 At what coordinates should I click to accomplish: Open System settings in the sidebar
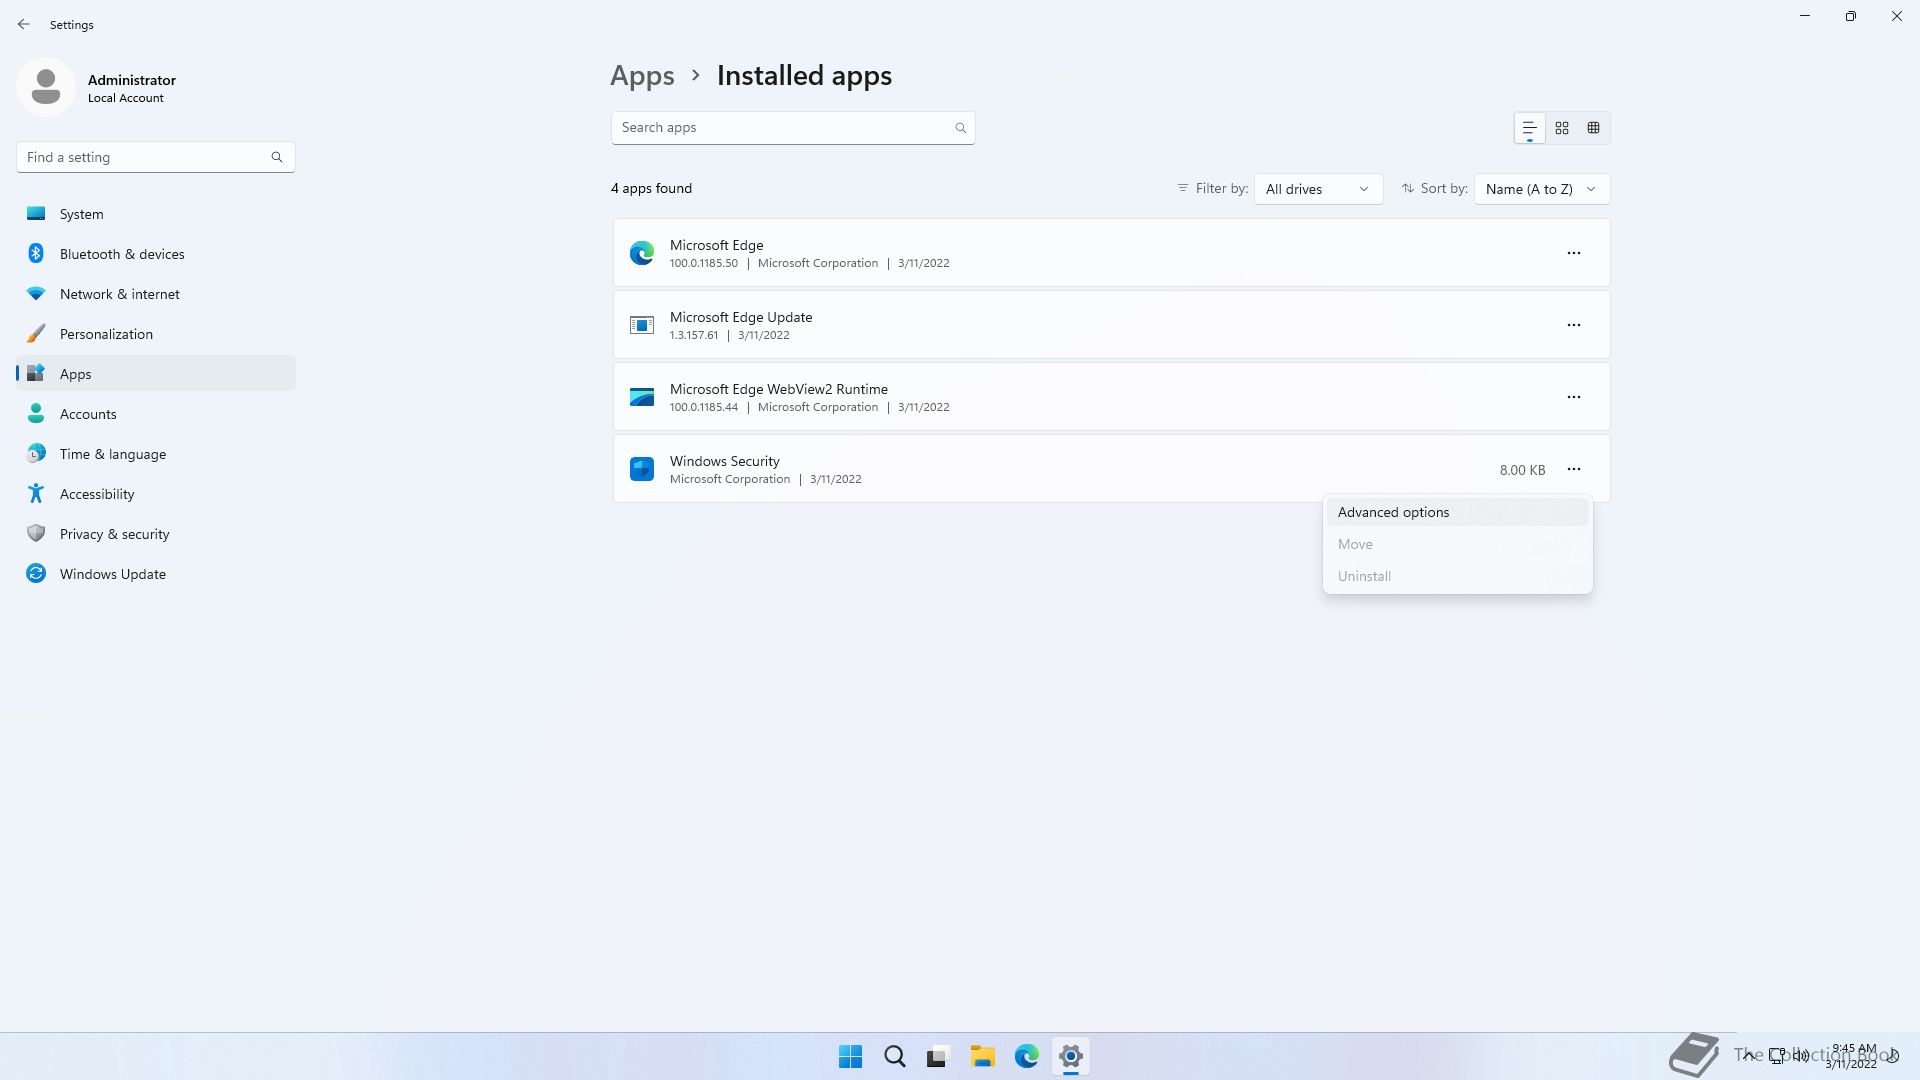[156, 214]
